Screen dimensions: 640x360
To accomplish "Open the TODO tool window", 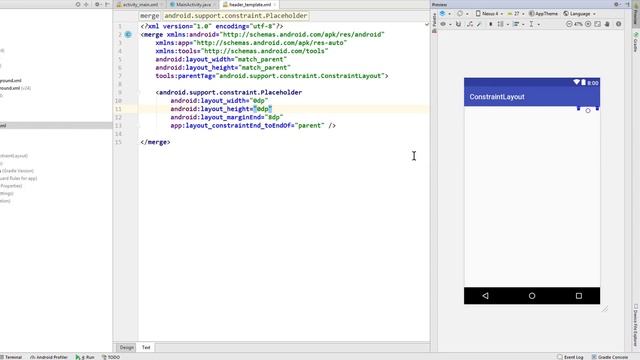I will tap(111, 357).
